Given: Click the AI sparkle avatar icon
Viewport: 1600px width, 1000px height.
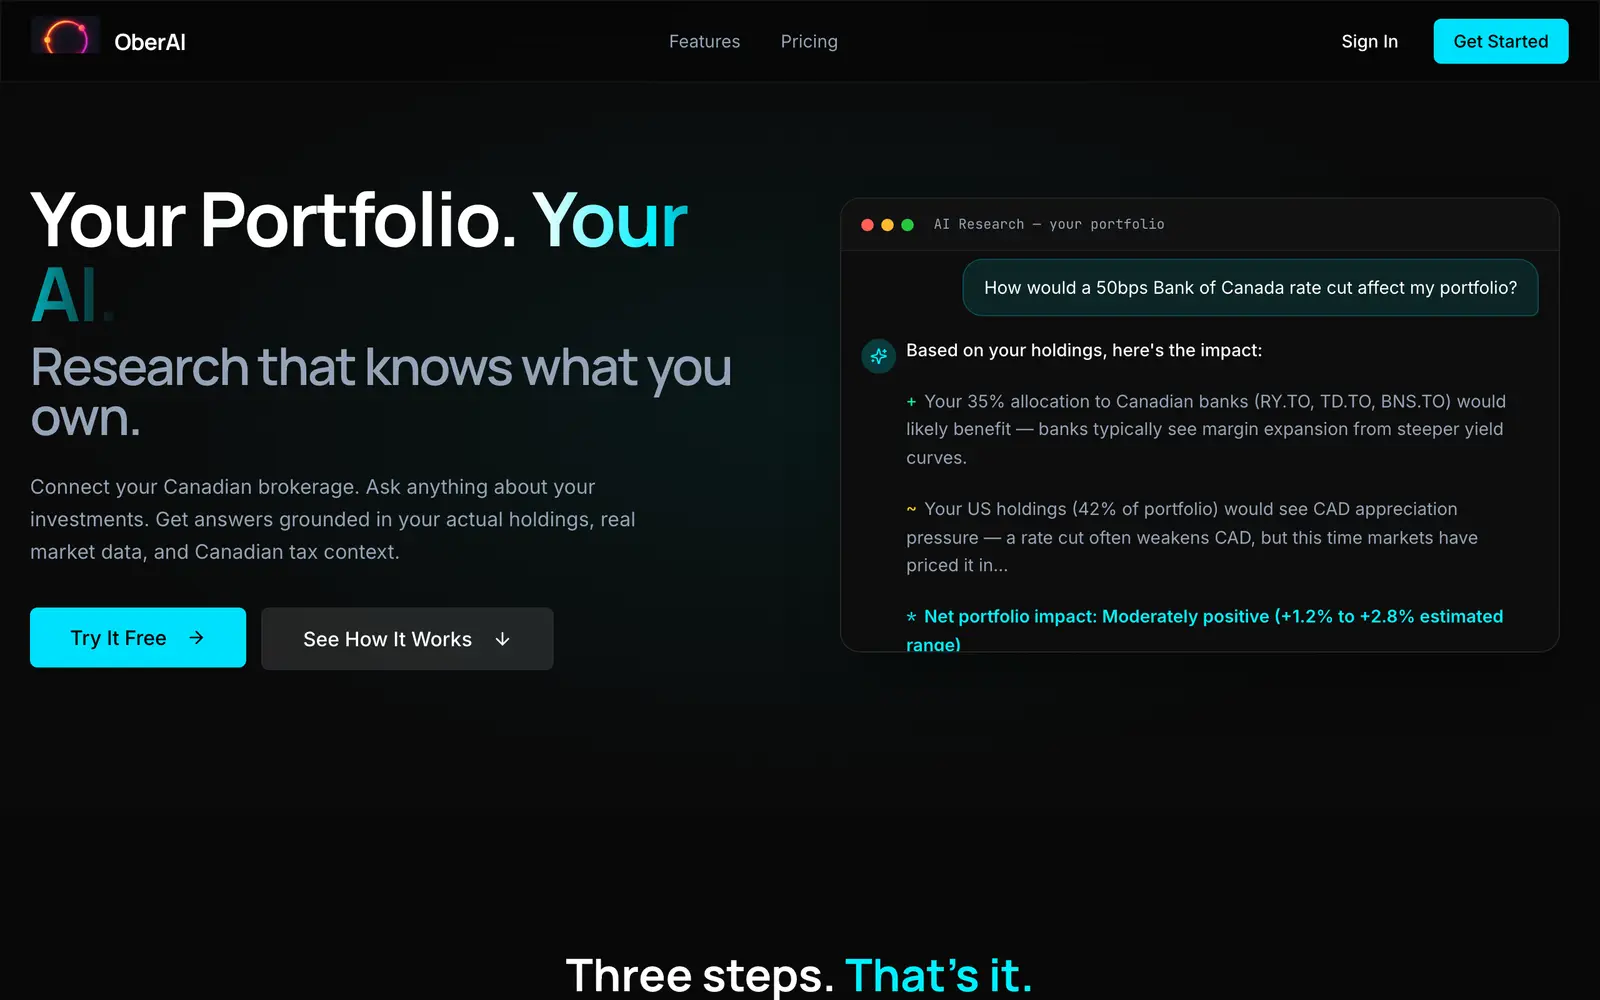Looking at the screenshot, I should (x=879, y=356).
